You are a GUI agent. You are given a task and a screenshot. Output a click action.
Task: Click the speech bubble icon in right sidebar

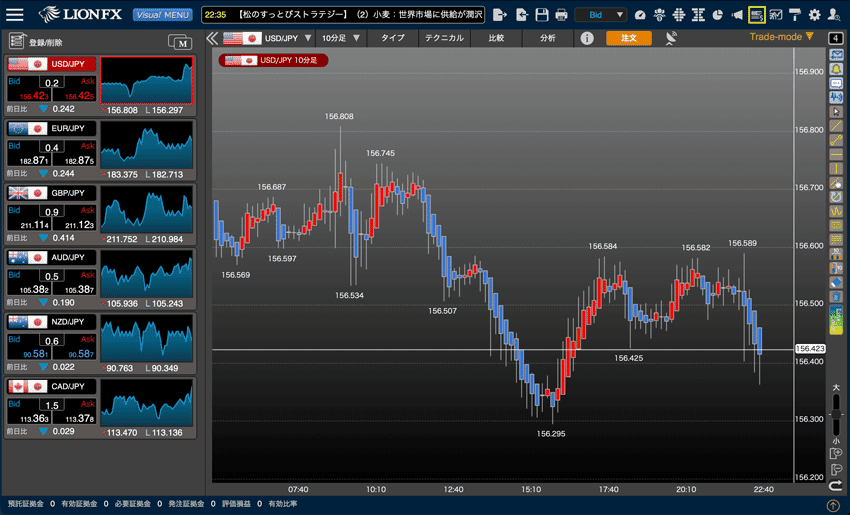836,83
